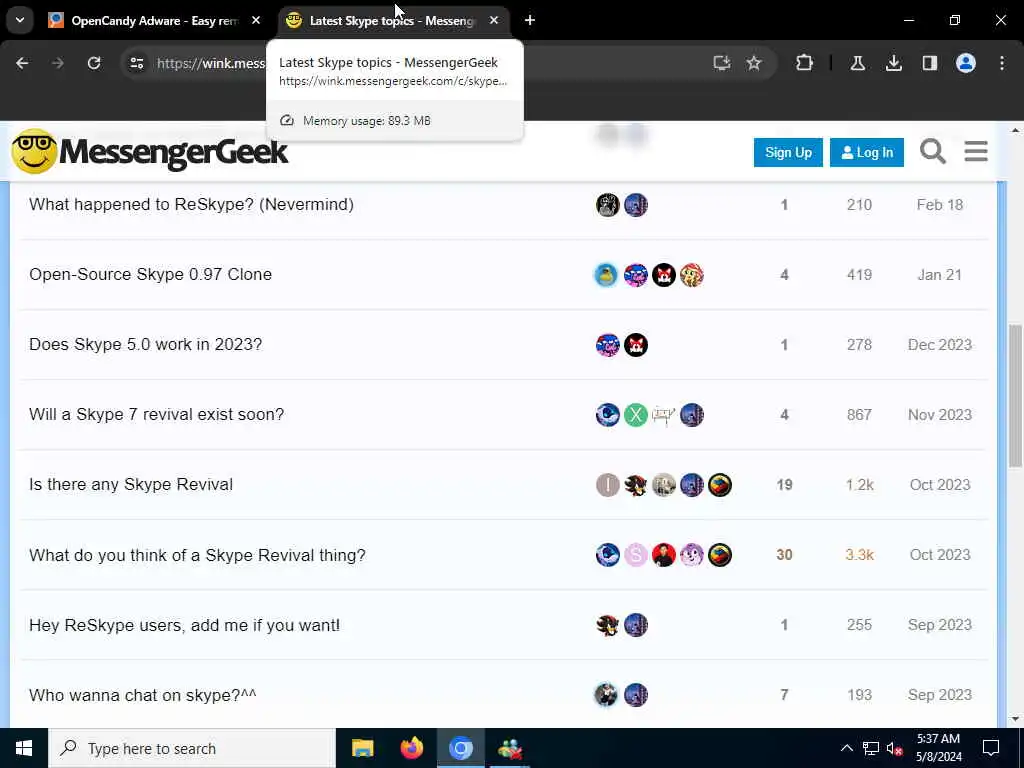Click pink S avatar on Skype Revival thing row
The width and height of the screenshot is (1024, 768).
click(635, 555)
